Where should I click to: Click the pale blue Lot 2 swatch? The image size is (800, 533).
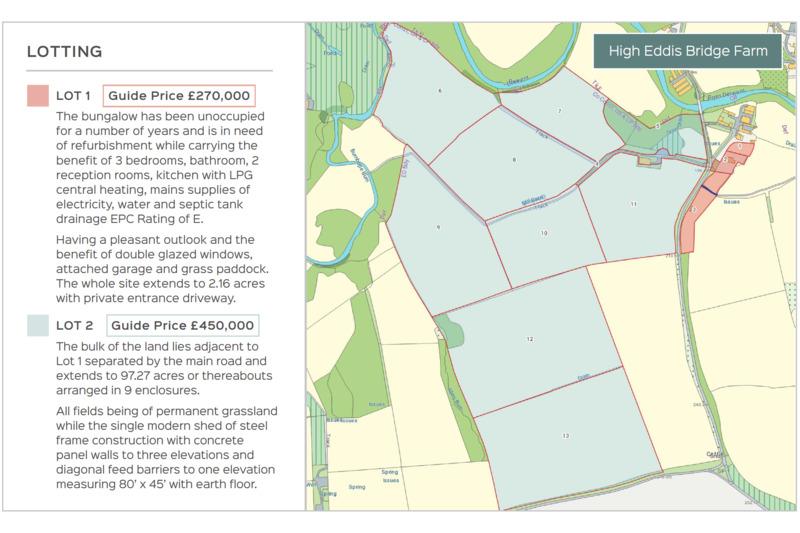38,325
